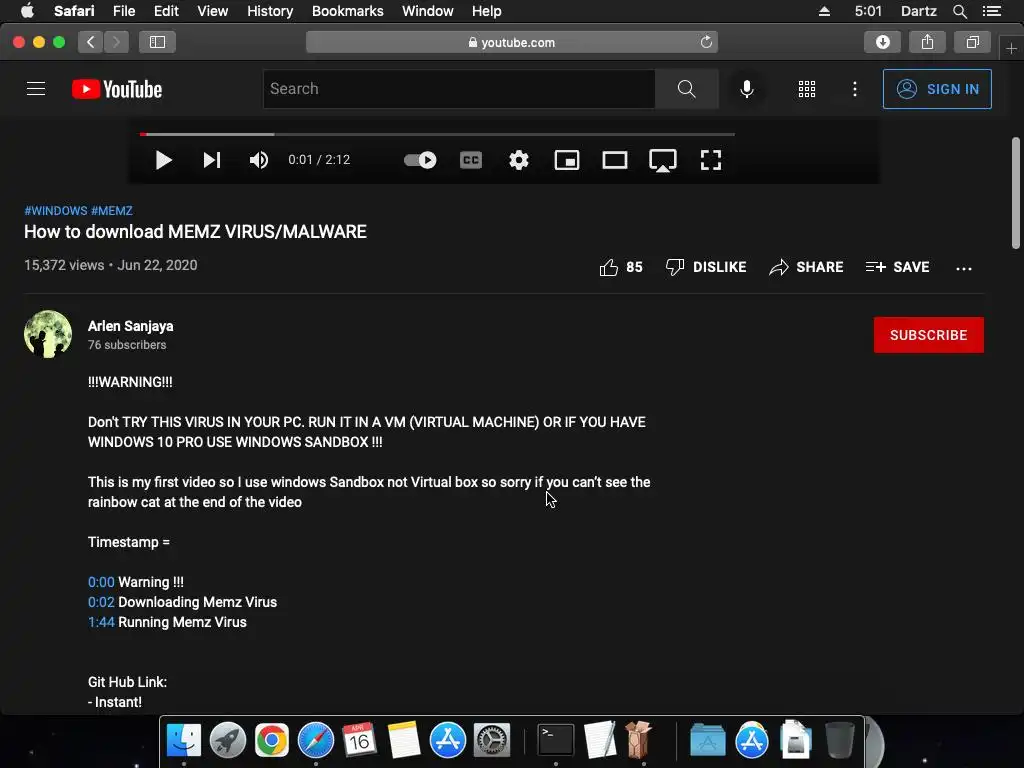The height and width of the screenshot is (768, 1024).
Task: Enter full screen mode
Action: (711, 160)
